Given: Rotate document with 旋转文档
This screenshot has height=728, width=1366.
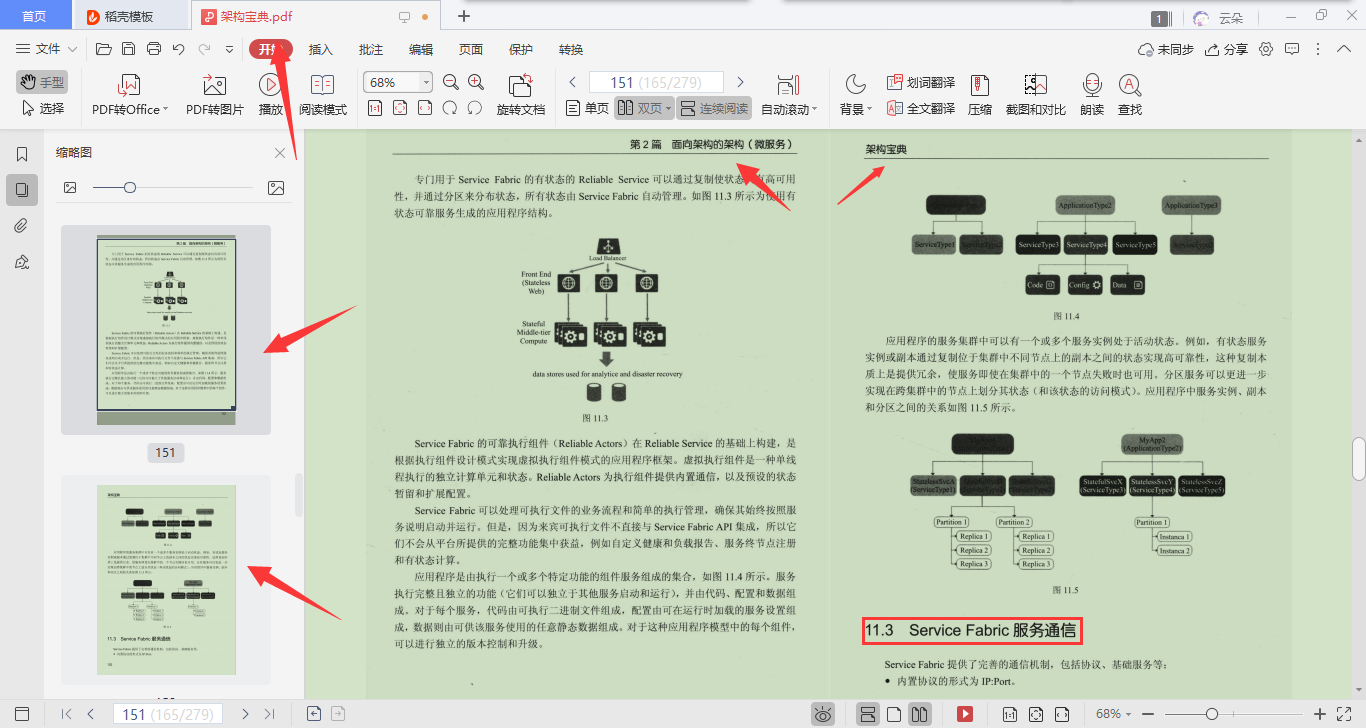Looking at the screenshot, I should [x=521, y=95].
